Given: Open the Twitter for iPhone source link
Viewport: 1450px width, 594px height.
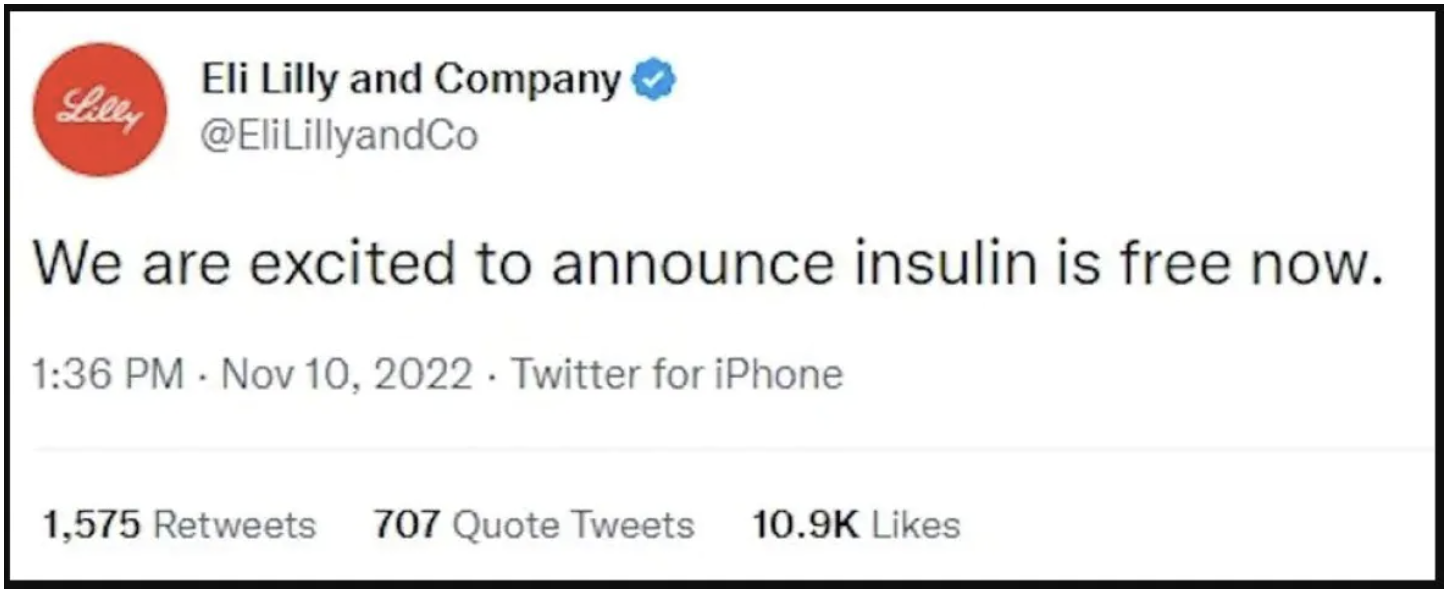Looking at the screenshot, I should pyautogui.click(x=678, y=375).
